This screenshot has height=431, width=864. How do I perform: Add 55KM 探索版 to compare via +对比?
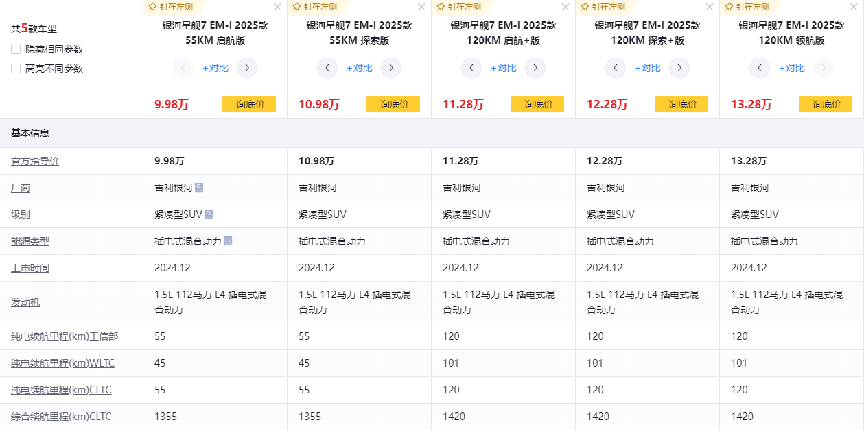click(x=360, y=68)
